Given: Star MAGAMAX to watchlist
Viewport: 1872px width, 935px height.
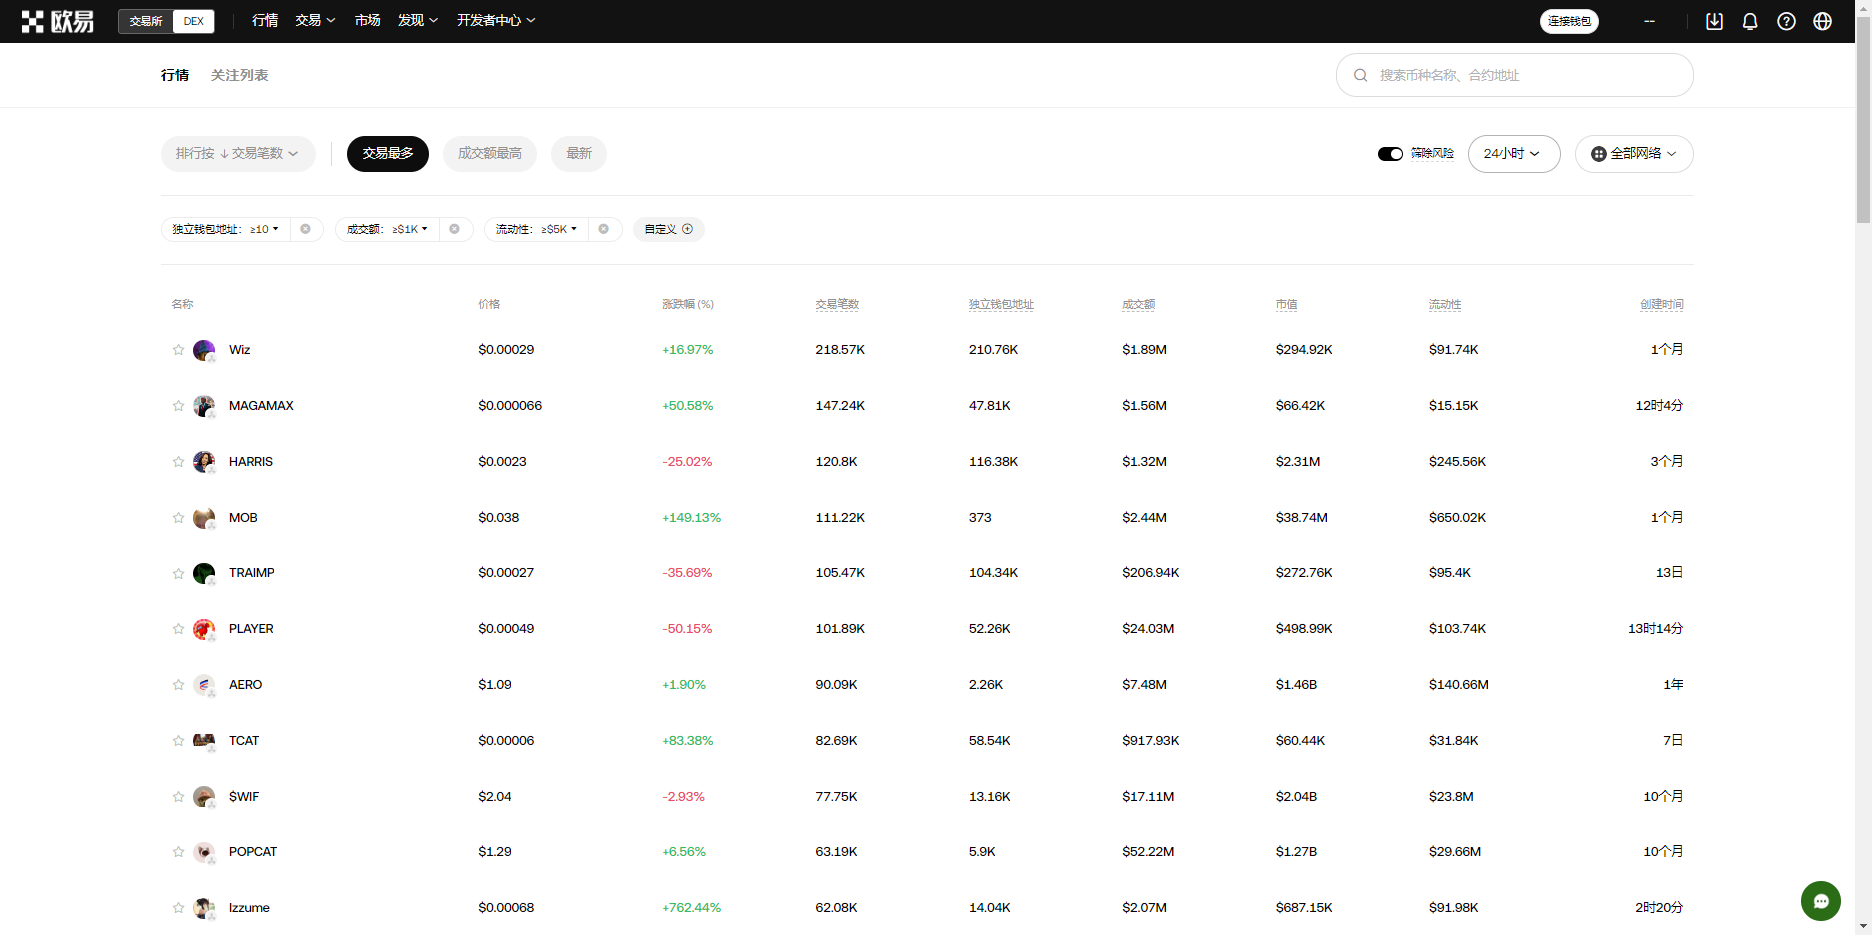Looking at the screenshot, I should click(x=178, y=406).
